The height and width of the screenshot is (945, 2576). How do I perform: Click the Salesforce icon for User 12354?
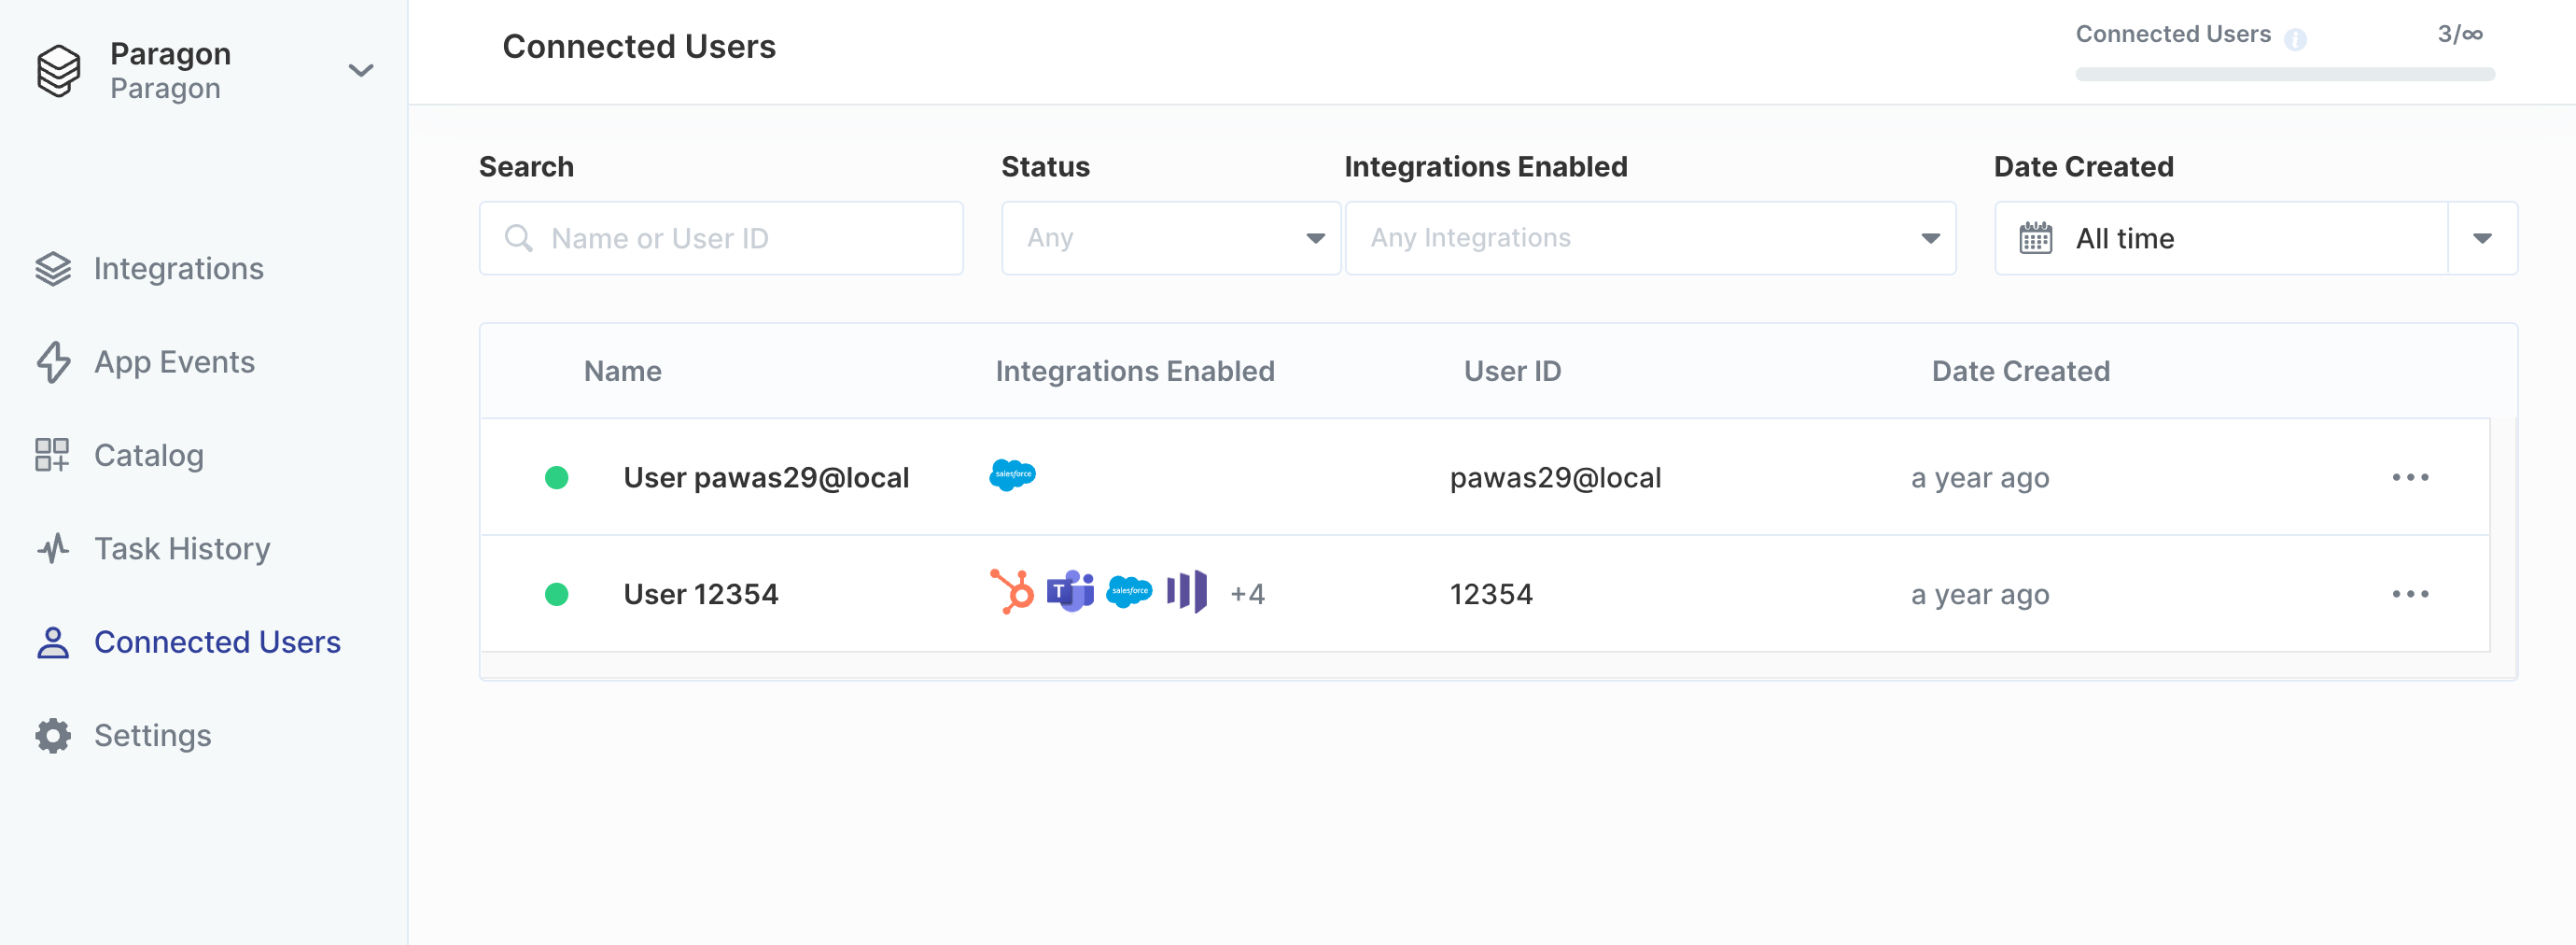pos(1129,592)
